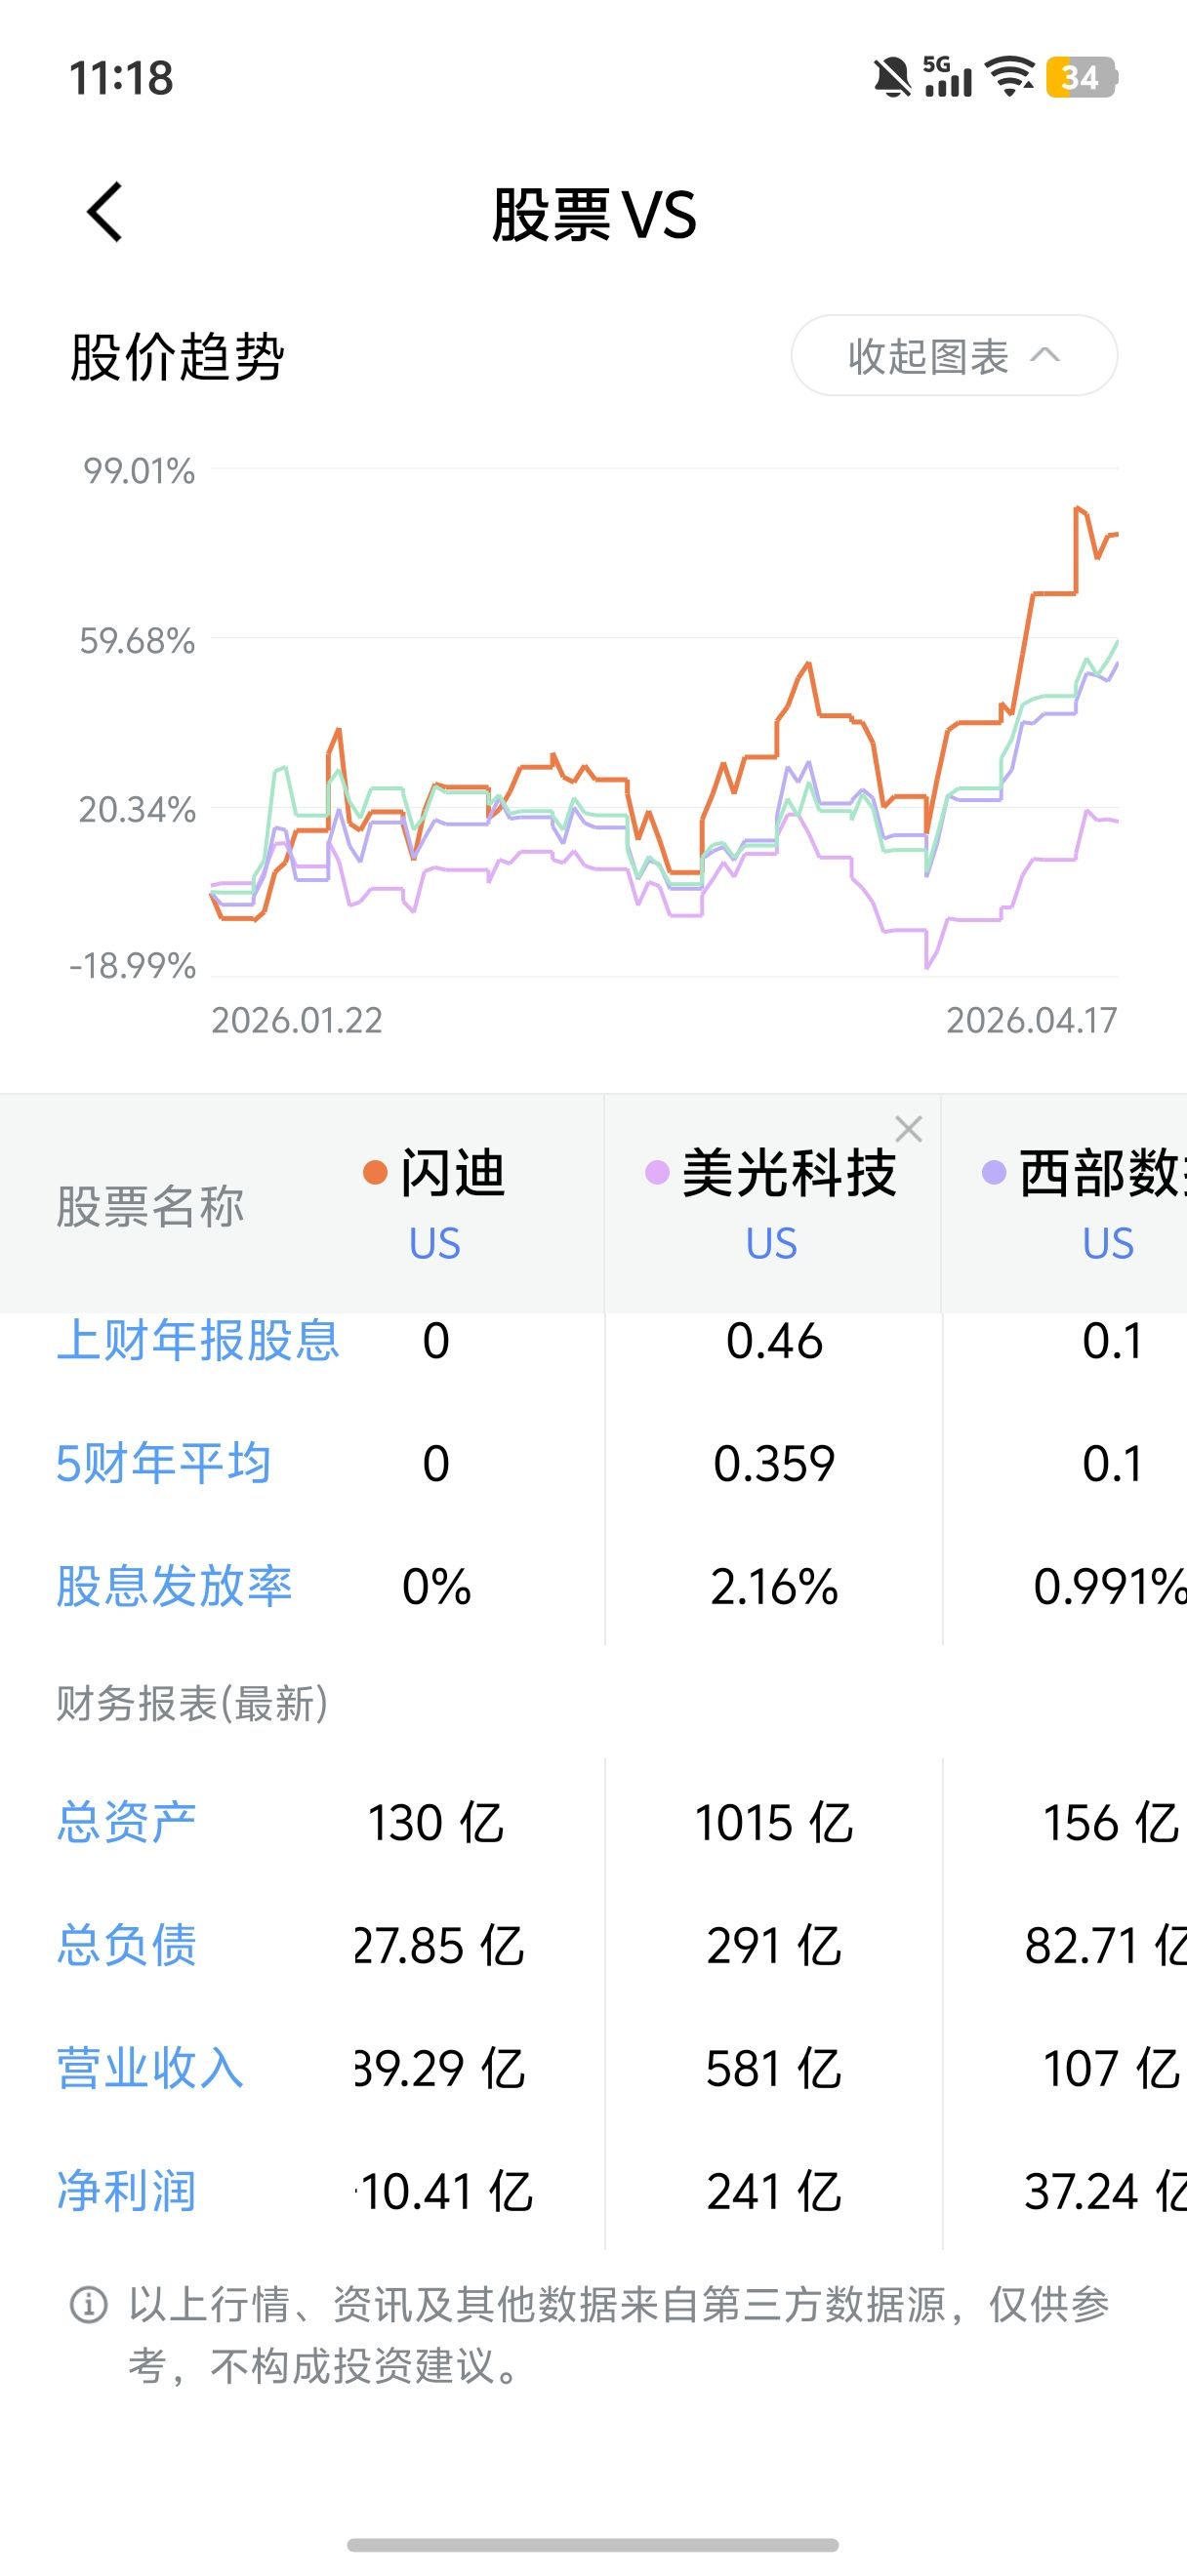
Task: Tap the orange 闪迪 line peak in chart
Action: (1079, 509)
